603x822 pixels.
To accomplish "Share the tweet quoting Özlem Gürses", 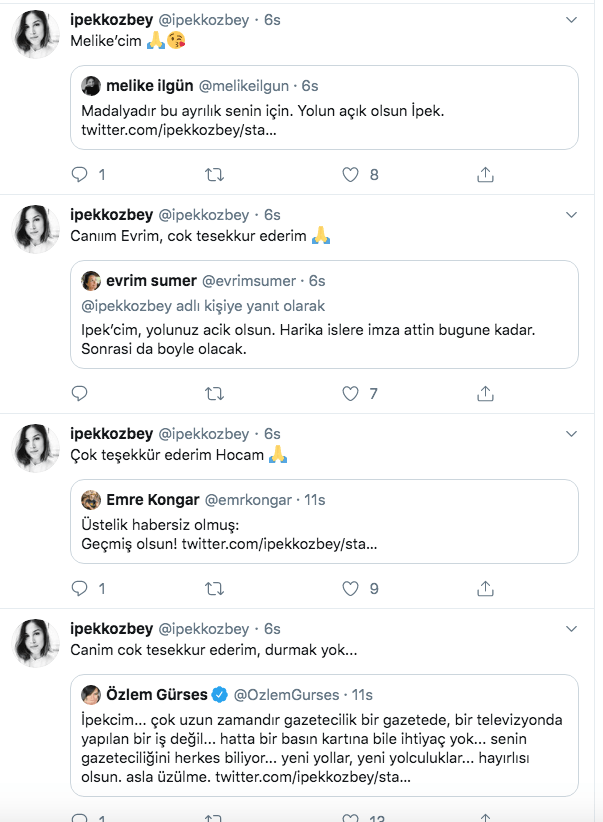I will (486, 816).
